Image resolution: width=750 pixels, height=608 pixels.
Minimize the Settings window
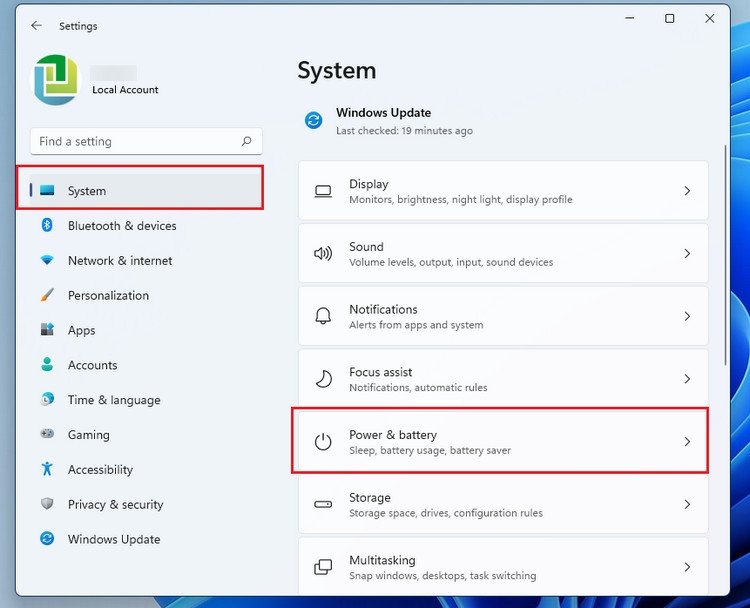pyautogui.click(x=630, y=18)
